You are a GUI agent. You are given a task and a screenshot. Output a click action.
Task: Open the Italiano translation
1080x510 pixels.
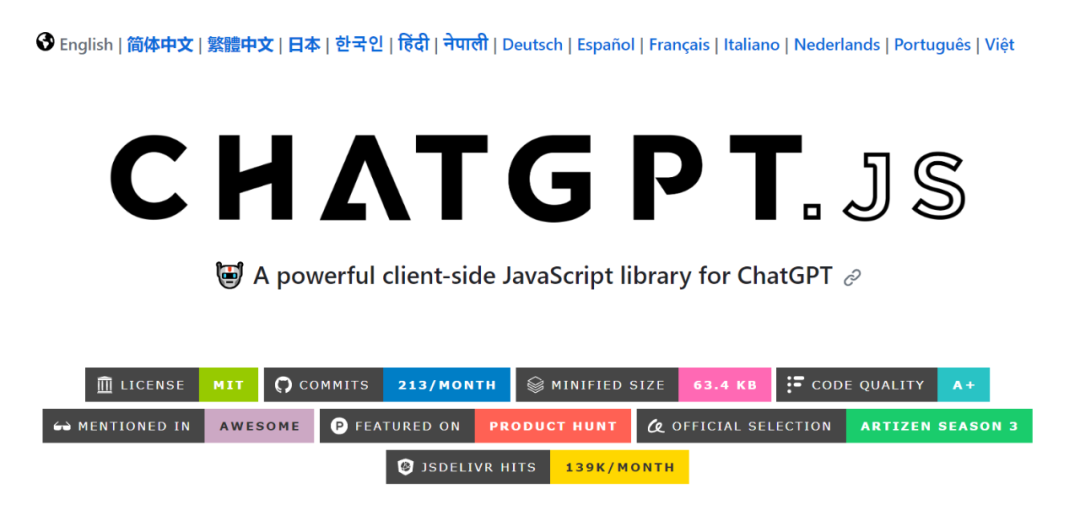[x=751, y=45]
